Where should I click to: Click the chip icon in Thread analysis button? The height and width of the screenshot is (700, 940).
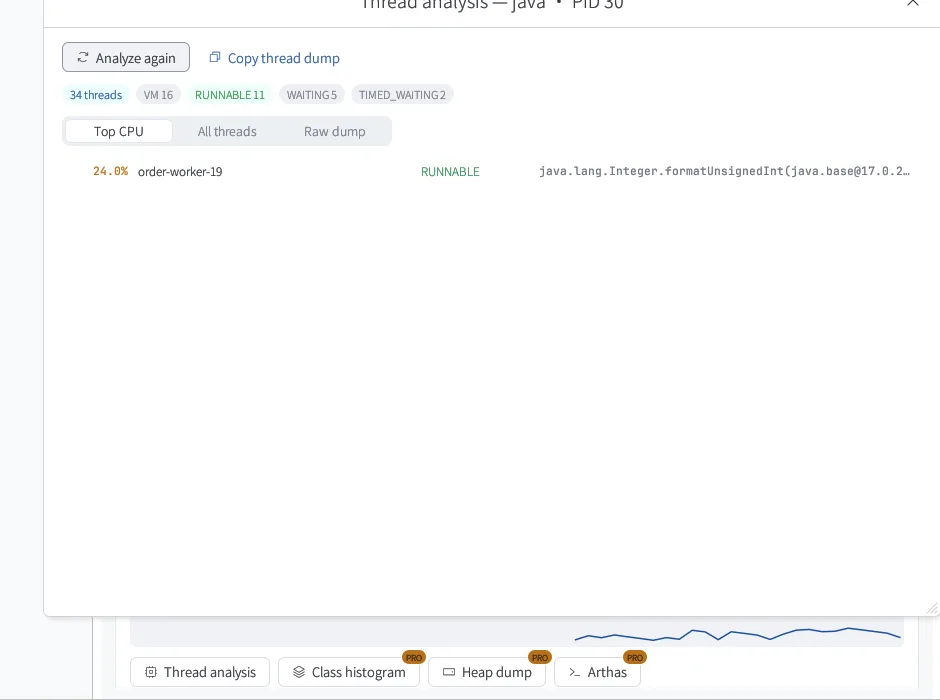pos(151,672)
